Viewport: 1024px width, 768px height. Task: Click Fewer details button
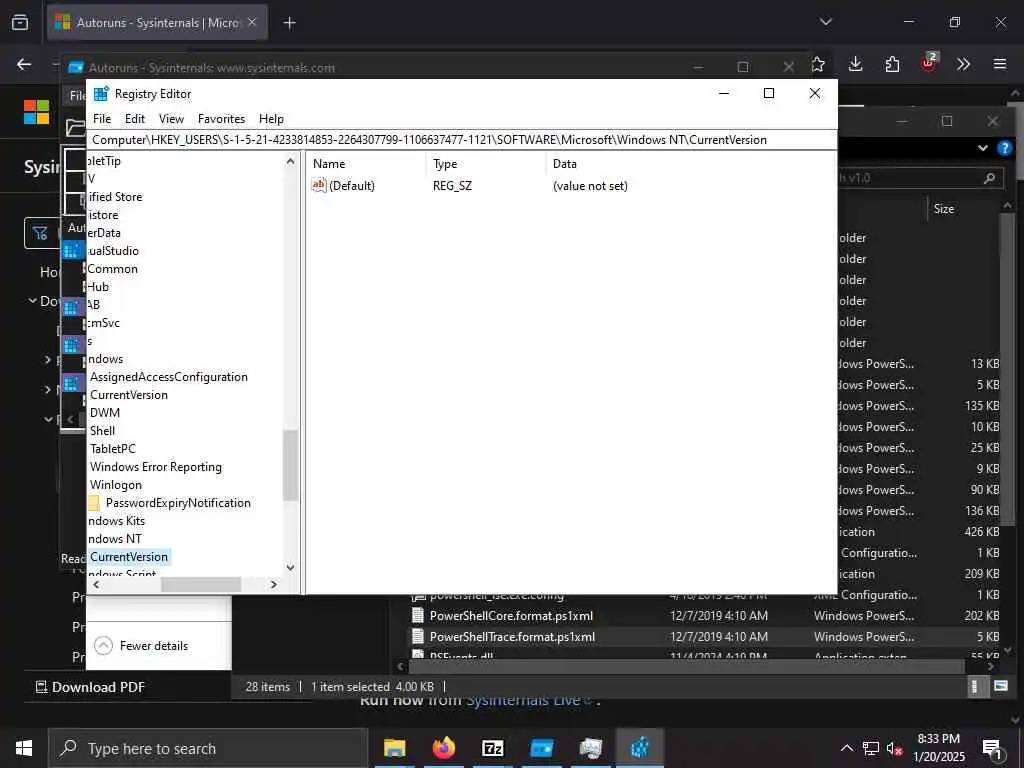point(141,646)
